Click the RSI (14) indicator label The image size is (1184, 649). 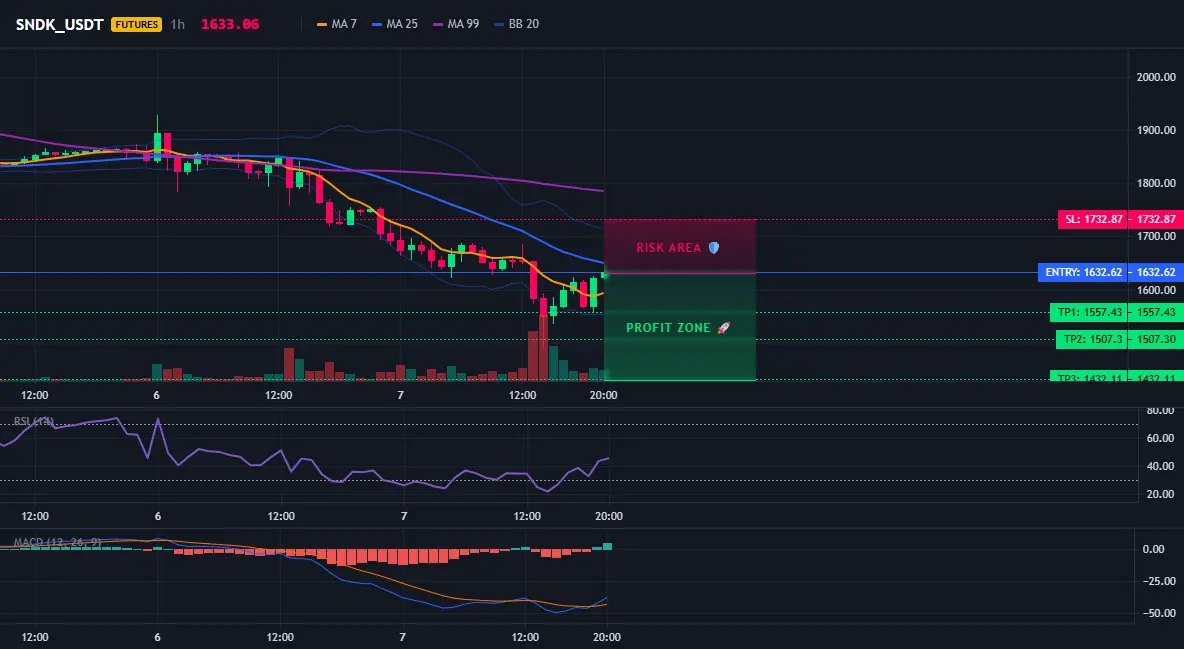(34, 422)
